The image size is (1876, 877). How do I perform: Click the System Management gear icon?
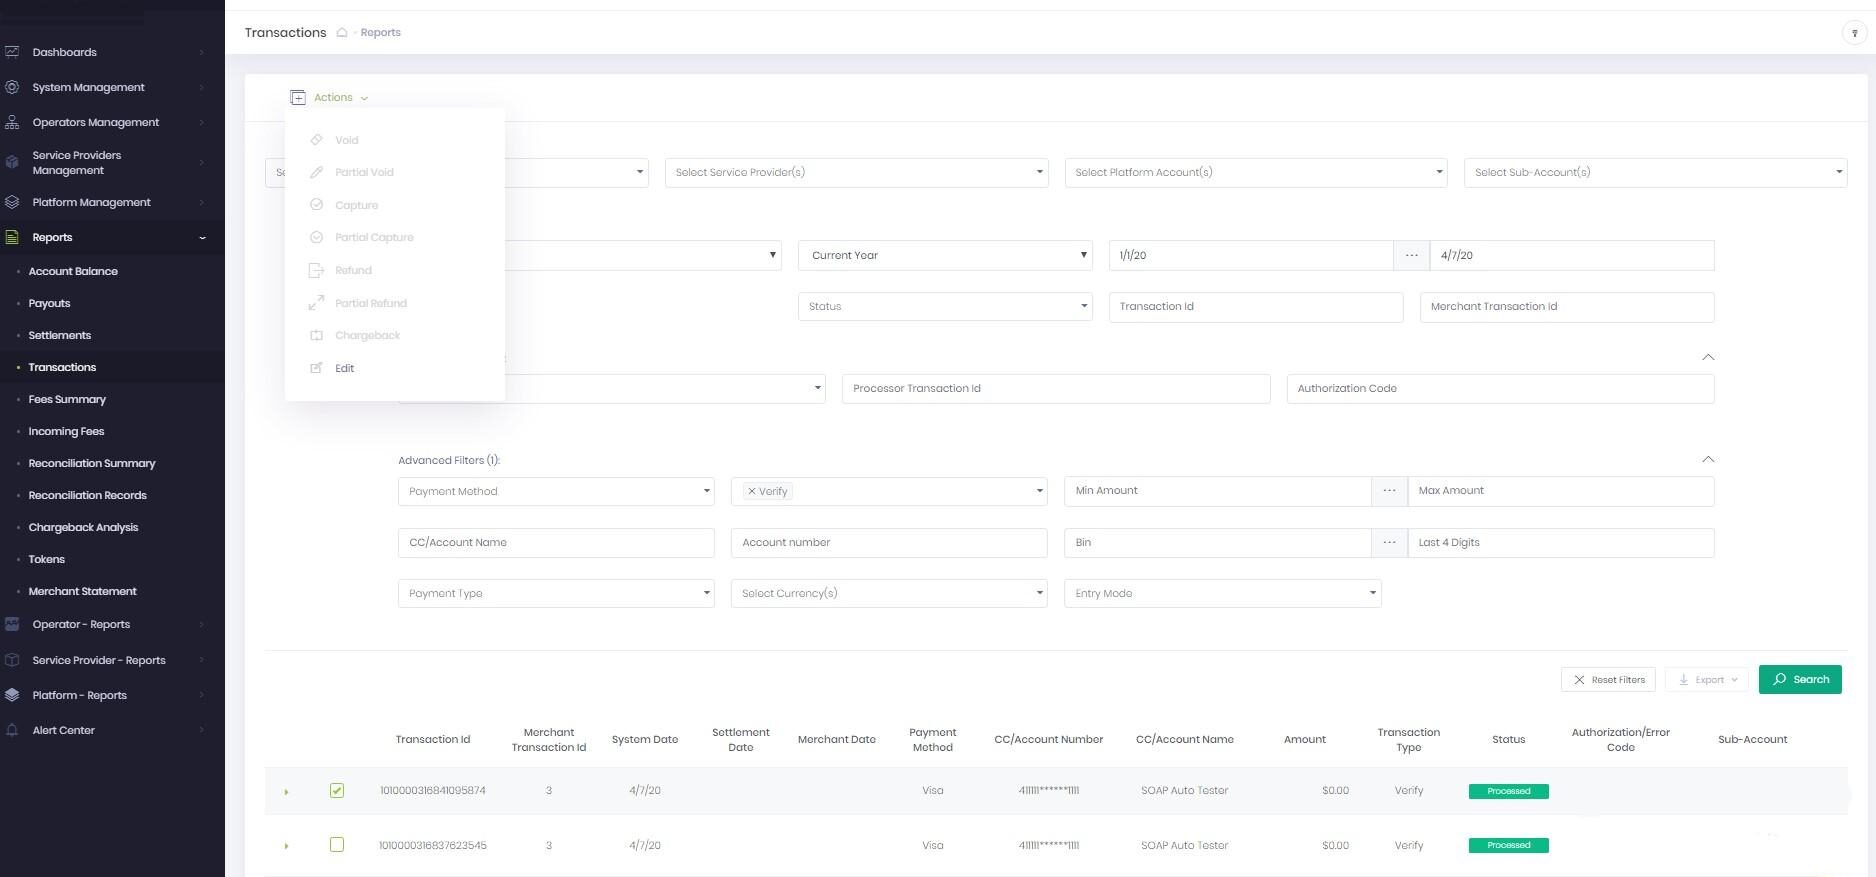12,87
